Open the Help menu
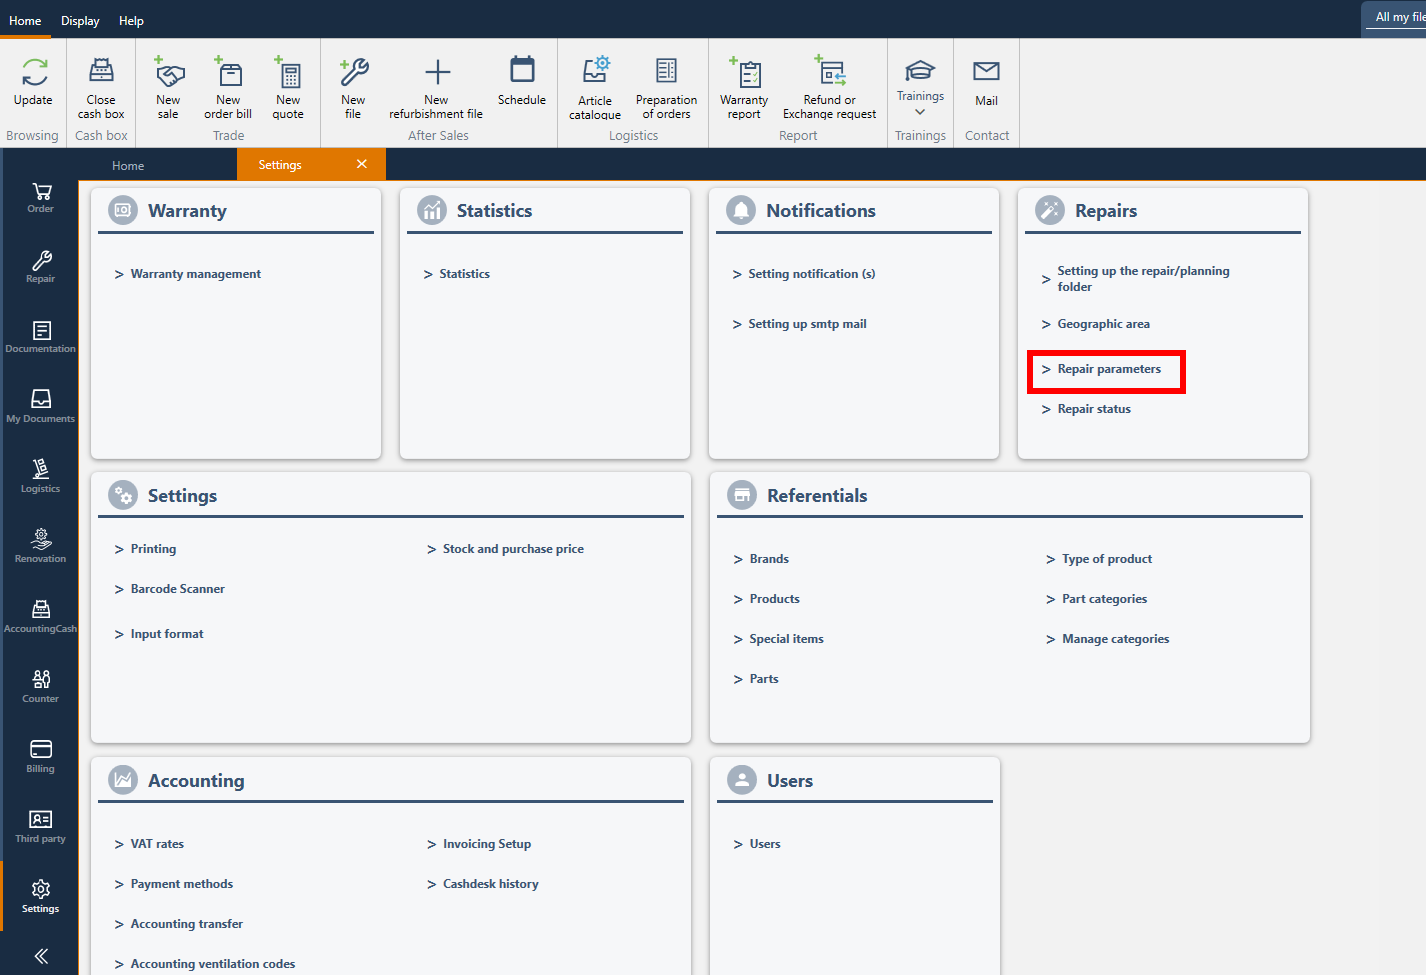 [131, 20]
